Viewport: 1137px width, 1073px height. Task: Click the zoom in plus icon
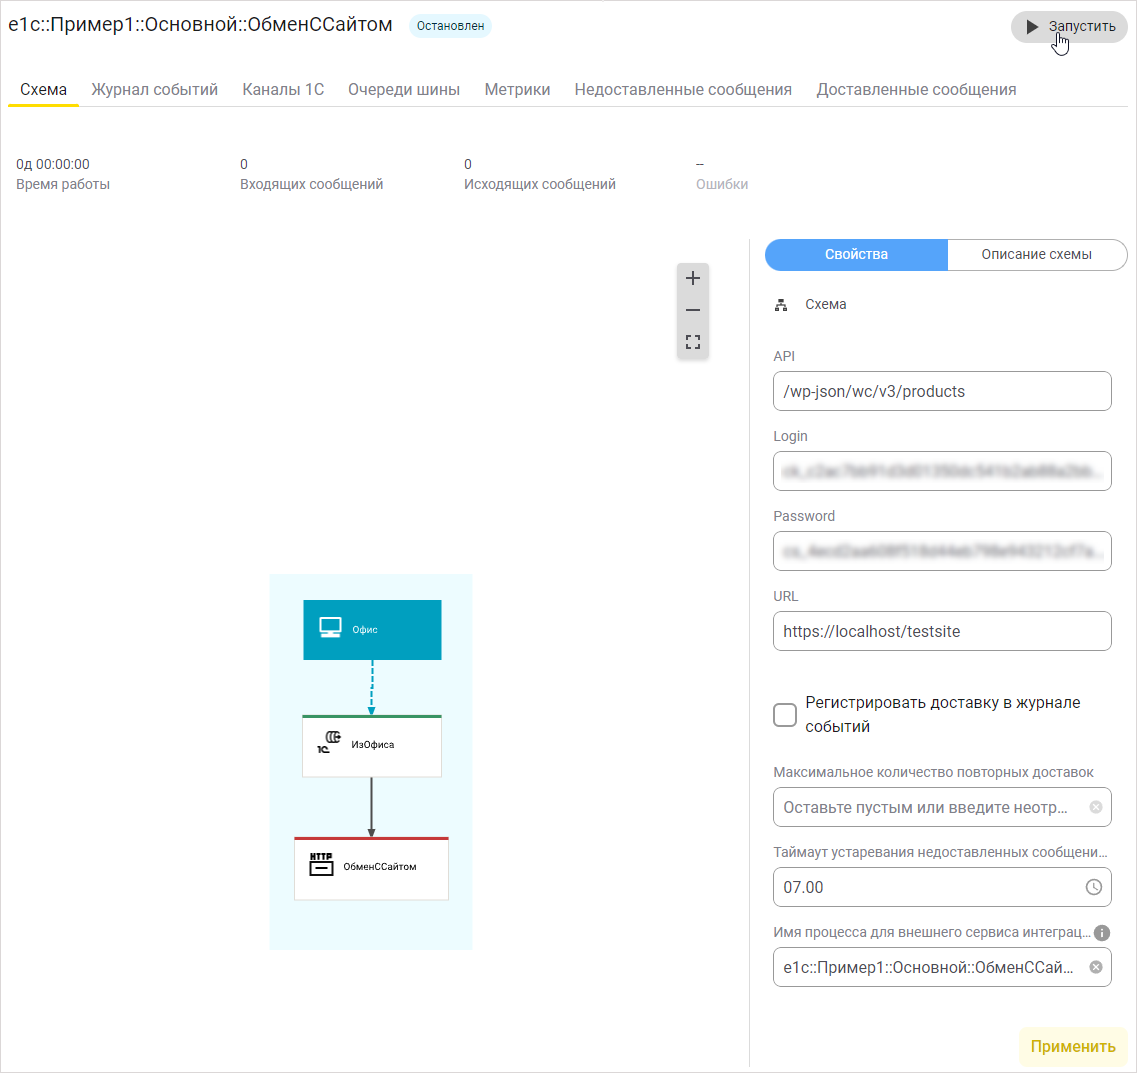click(693, 278)
